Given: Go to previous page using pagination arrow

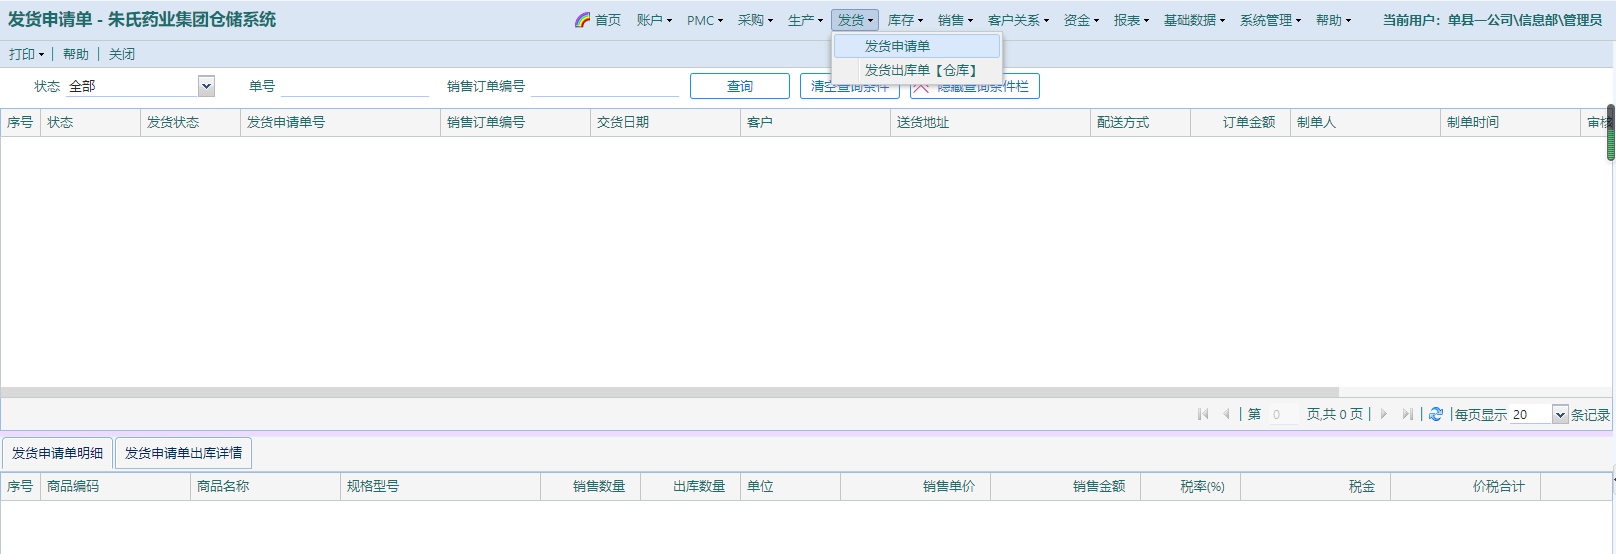Looking at the screenshot, I should click(x=1226, y=414).
